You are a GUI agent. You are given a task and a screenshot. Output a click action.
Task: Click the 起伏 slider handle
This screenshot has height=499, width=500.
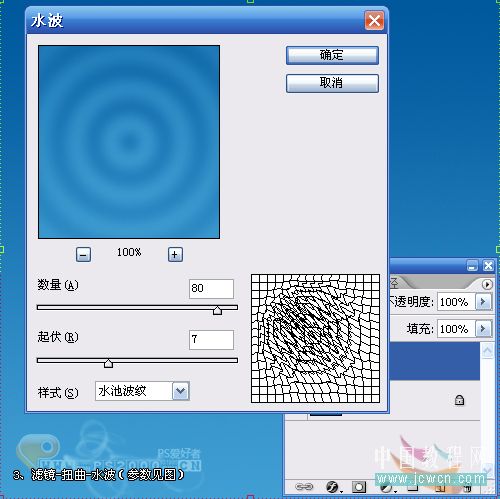tap(108, 363)
